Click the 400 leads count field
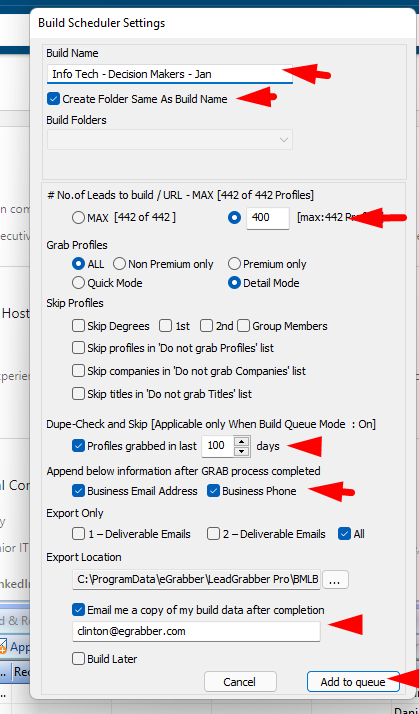Viewport: 419px width, 714px height. 267,218
